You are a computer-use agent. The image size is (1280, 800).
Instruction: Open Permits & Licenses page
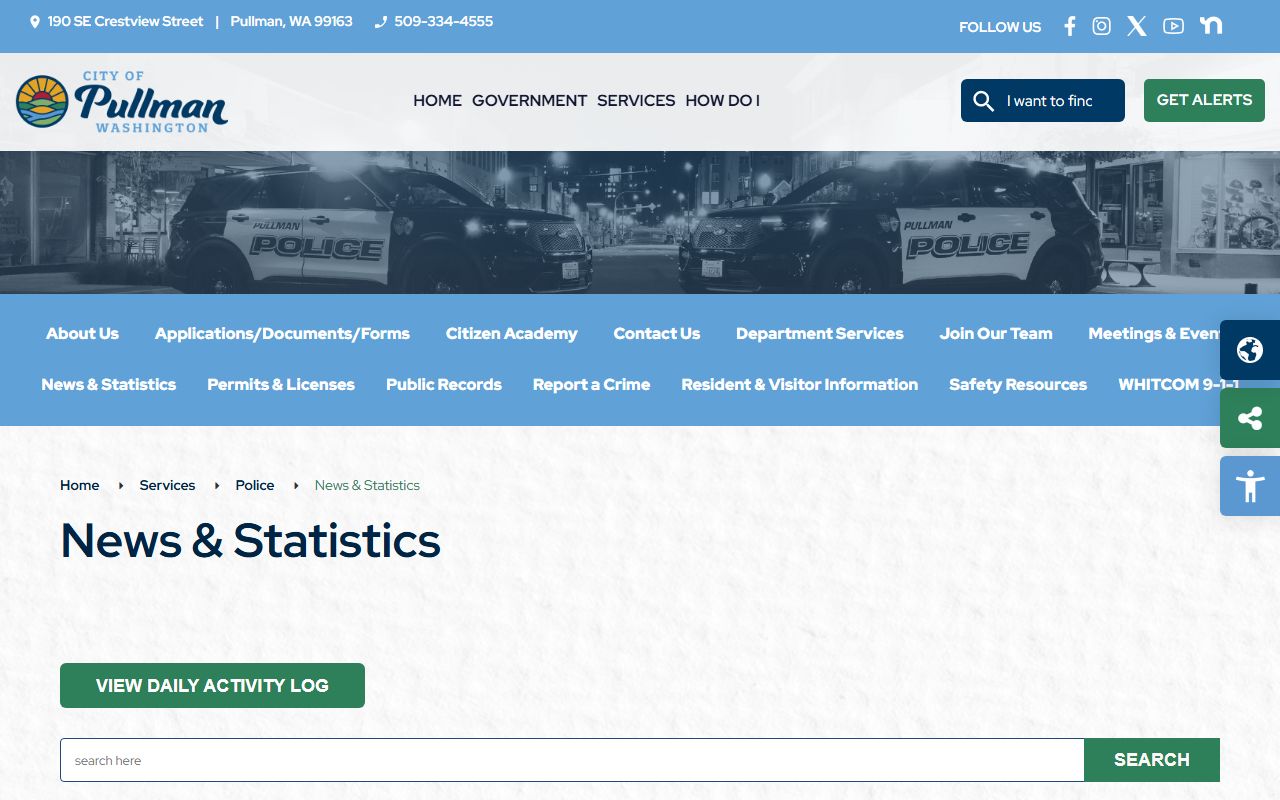point(281,384)
